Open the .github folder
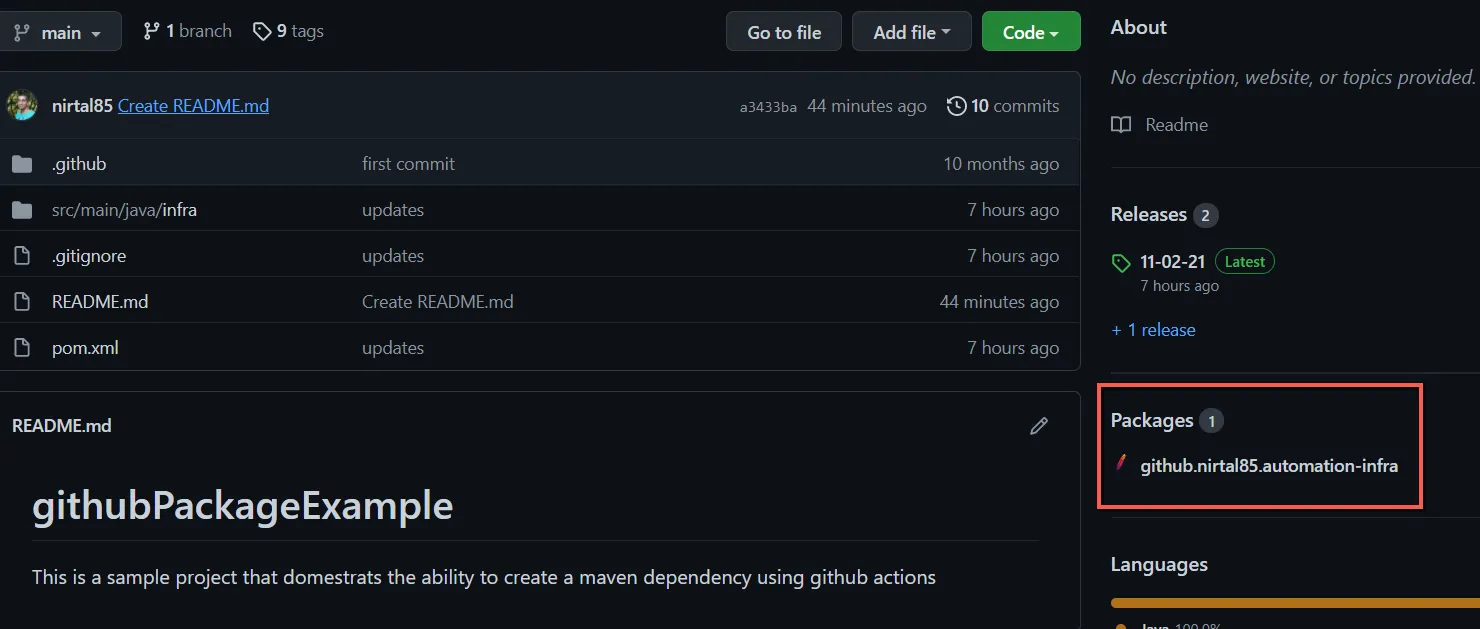This screenshot has width=1480, height=629. coord(79,164)
